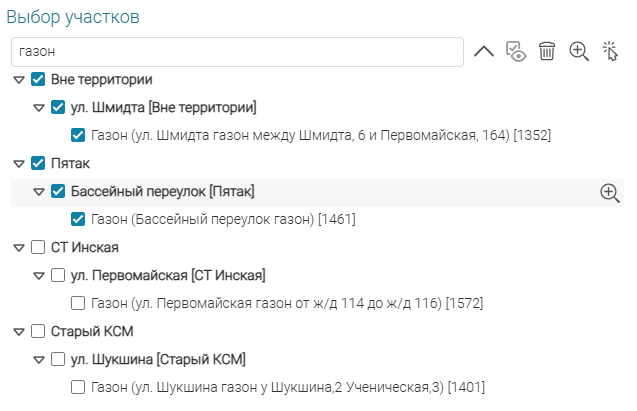The height and width of the screenshot is (411, 637).
Task: Check the СТ Инская checkbox
Action: 38,247
